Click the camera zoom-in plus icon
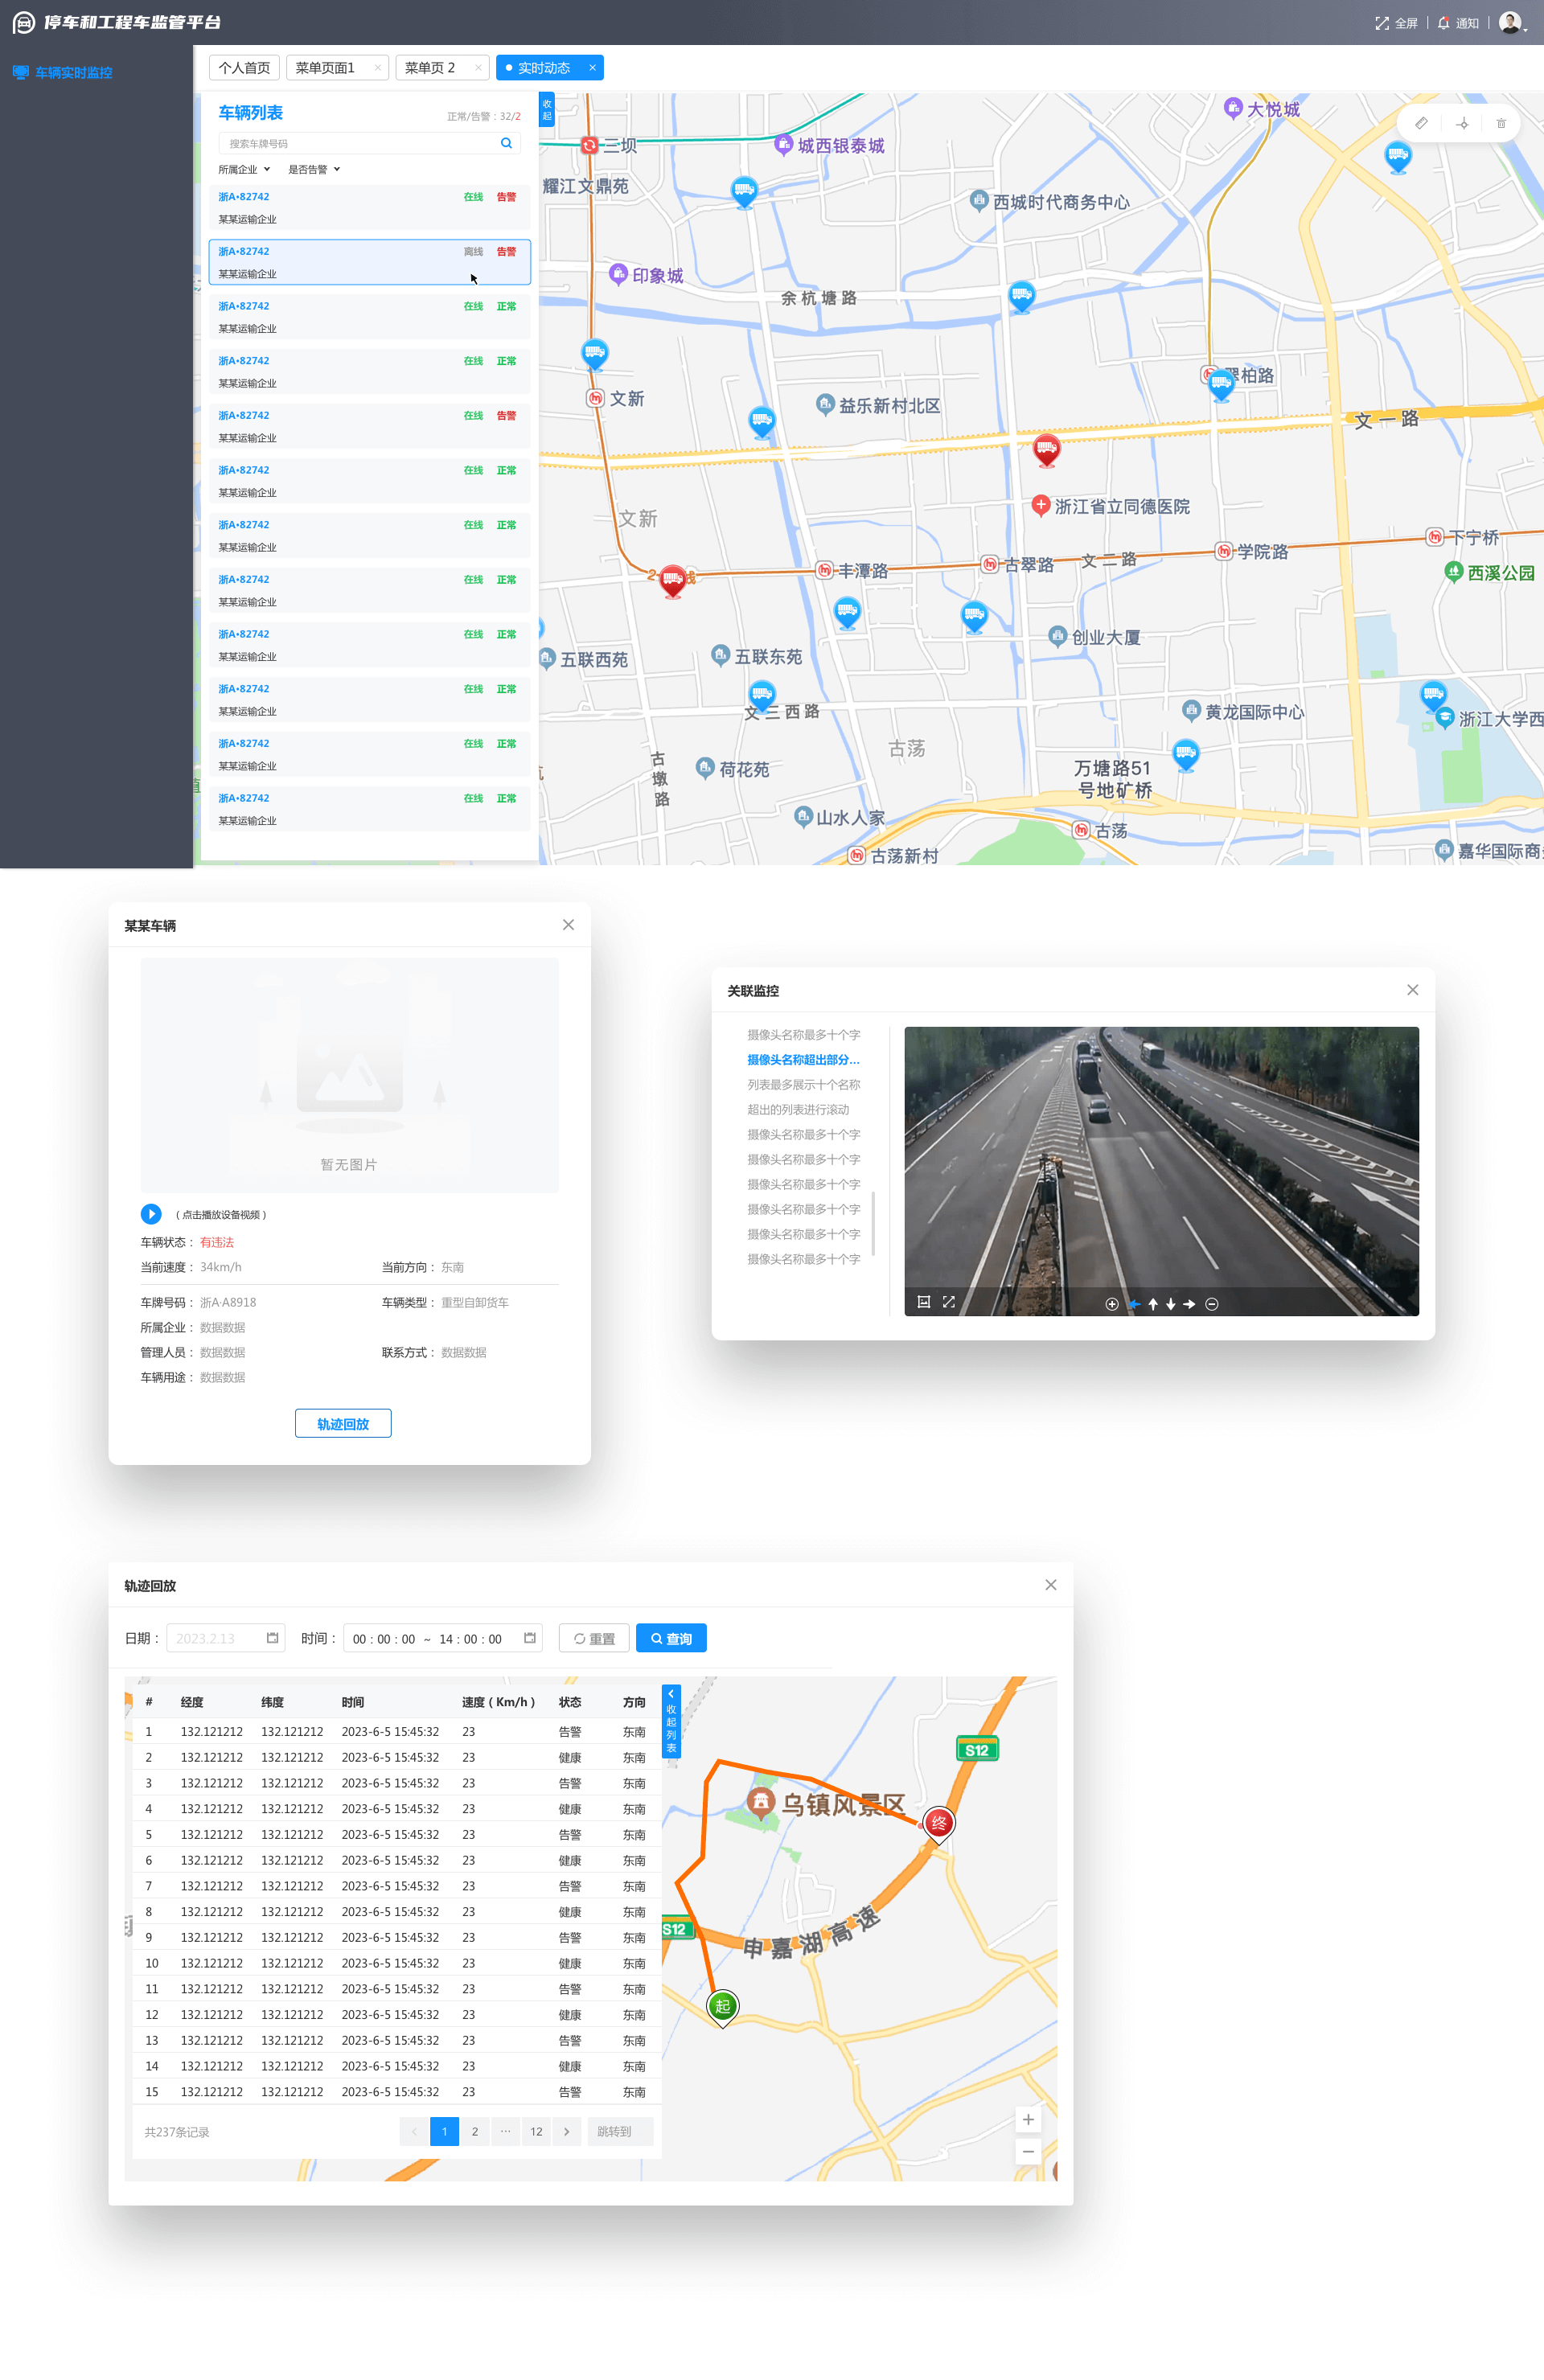This screenshot has width=1544, height=2380. (x=1111, y=1303)
